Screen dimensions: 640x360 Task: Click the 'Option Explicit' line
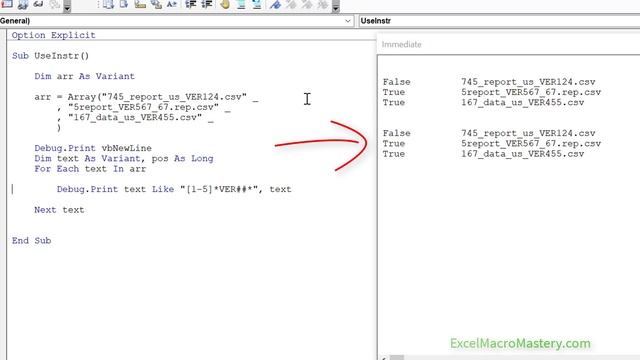[x=53, y=35]
